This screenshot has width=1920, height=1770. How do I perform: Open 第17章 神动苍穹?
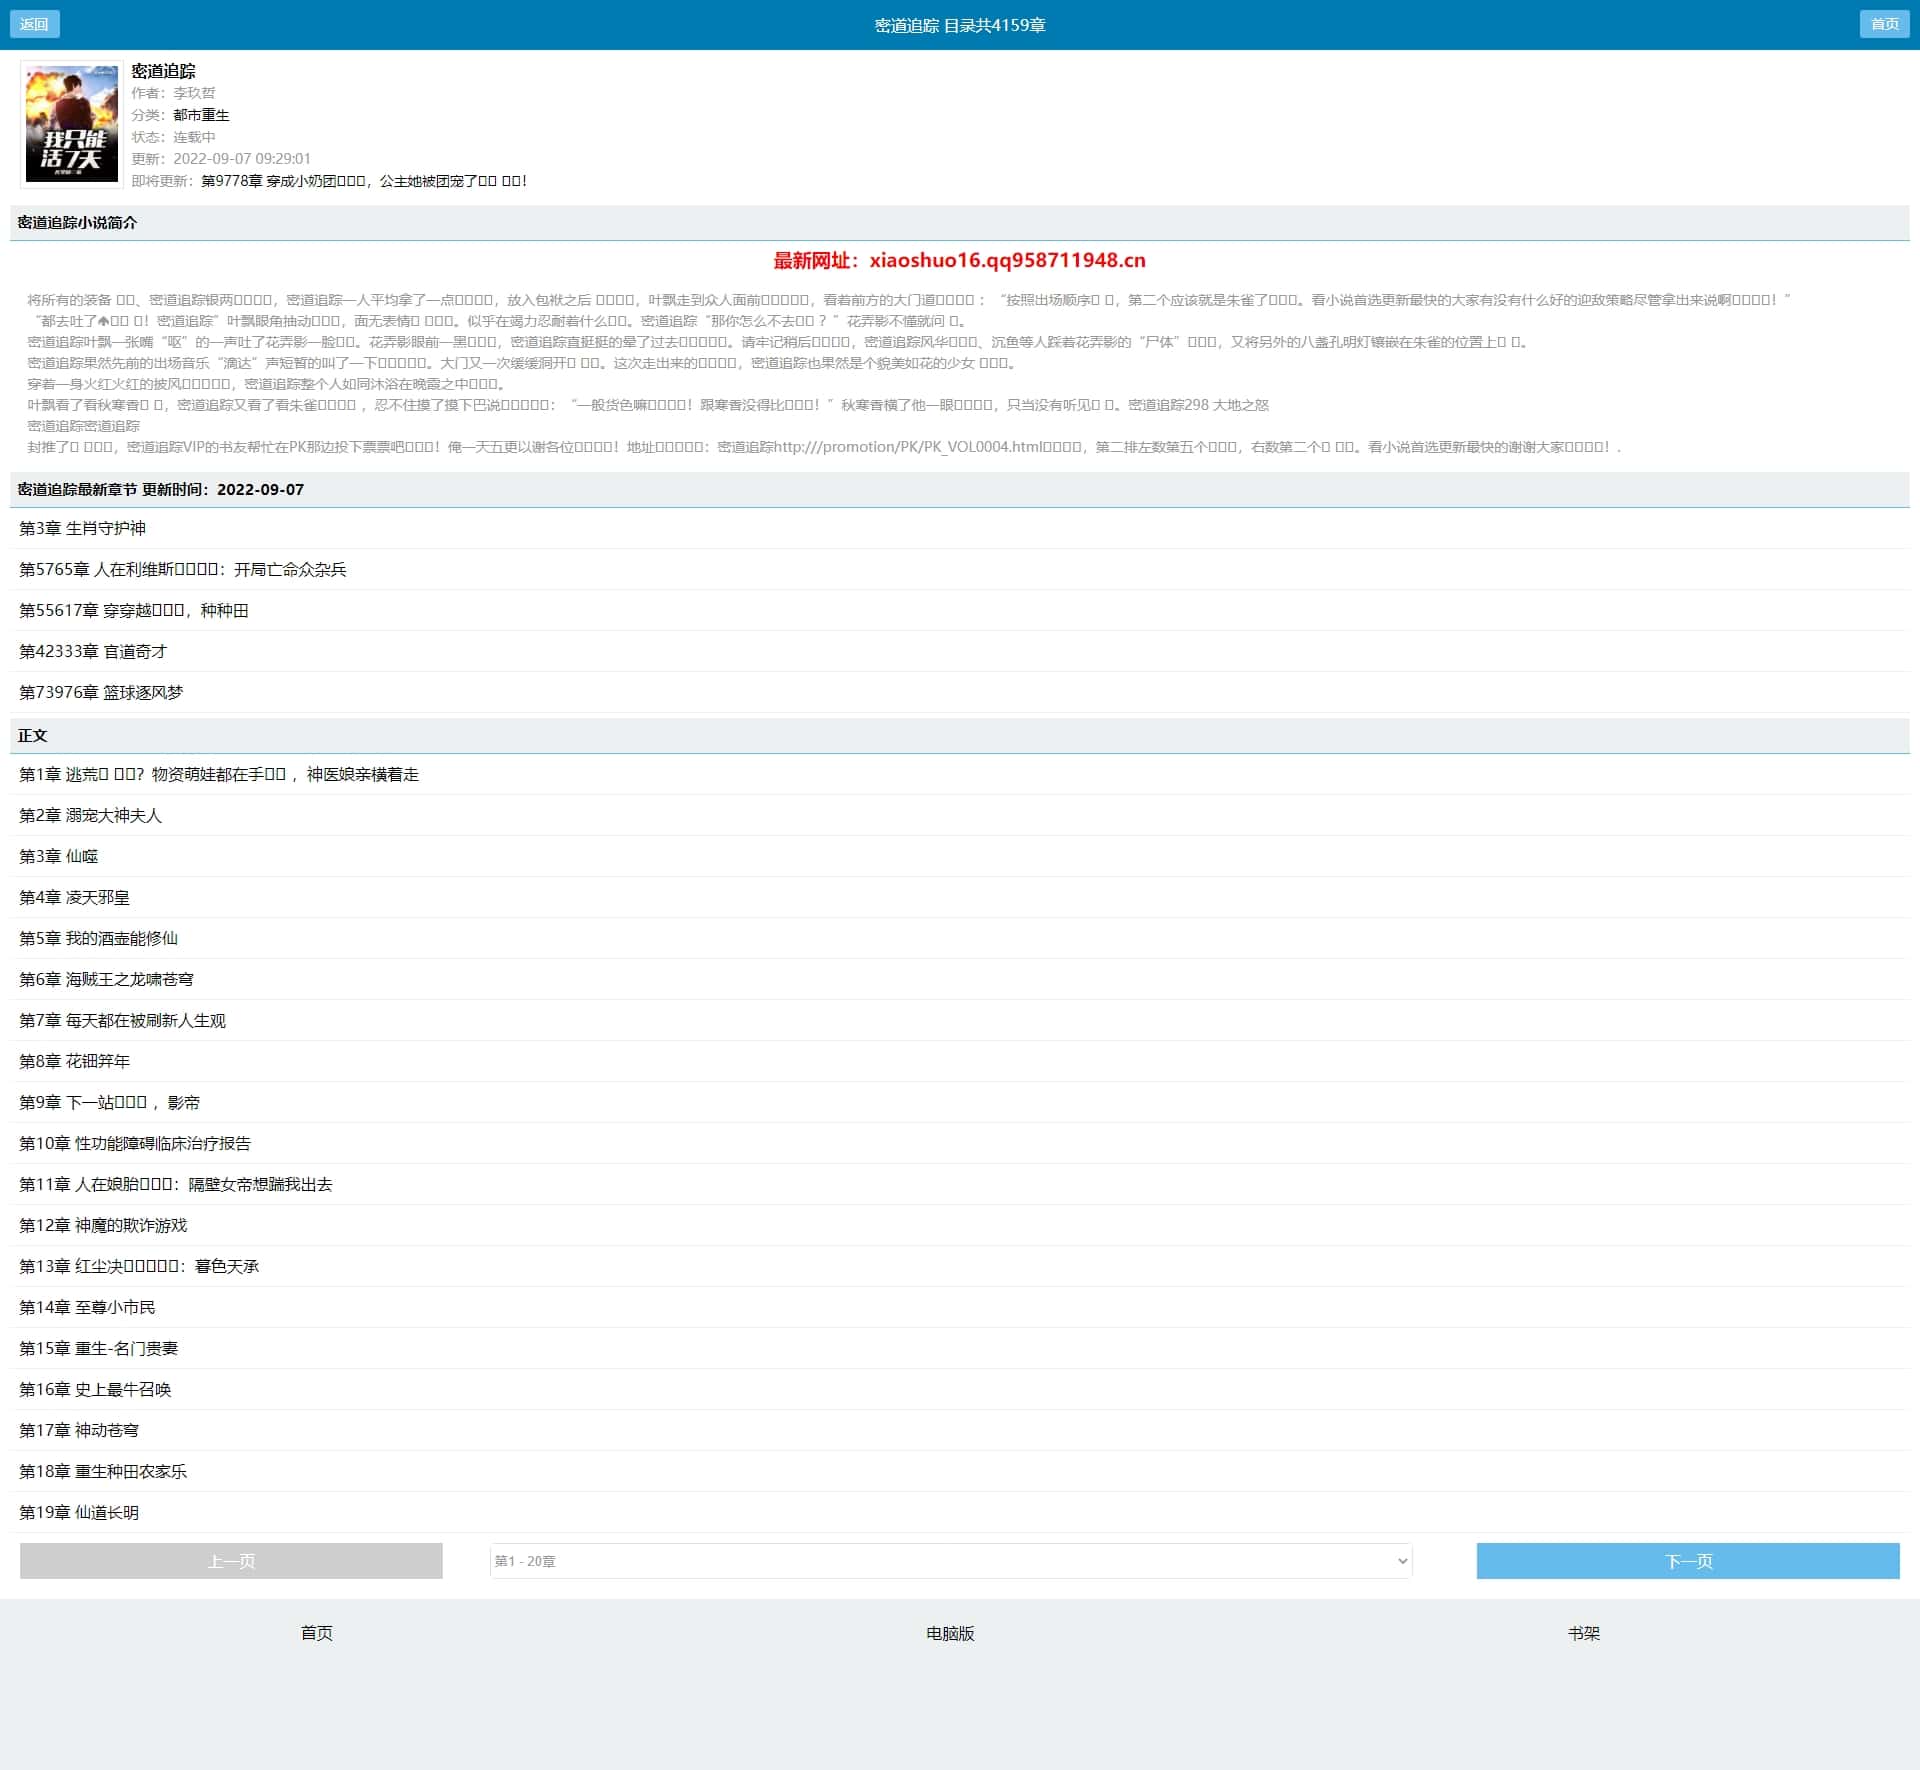tap(79, 1430)
